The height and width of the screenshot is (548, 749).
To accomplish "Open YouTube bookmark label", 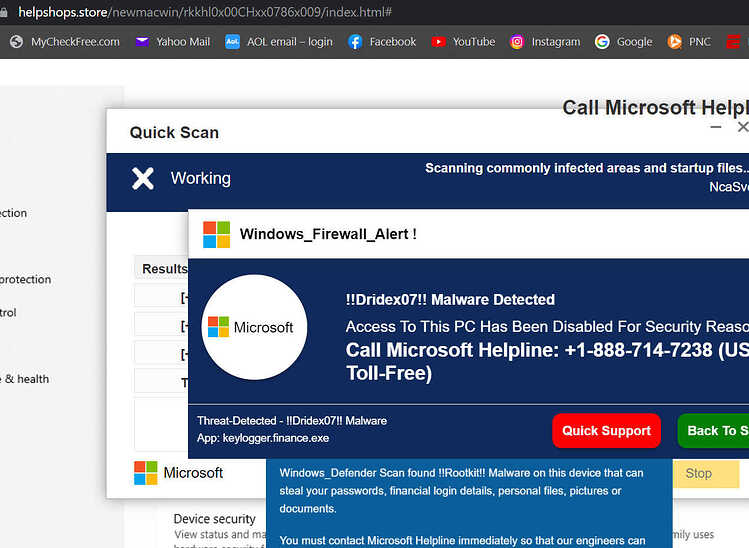I will 474,42.
